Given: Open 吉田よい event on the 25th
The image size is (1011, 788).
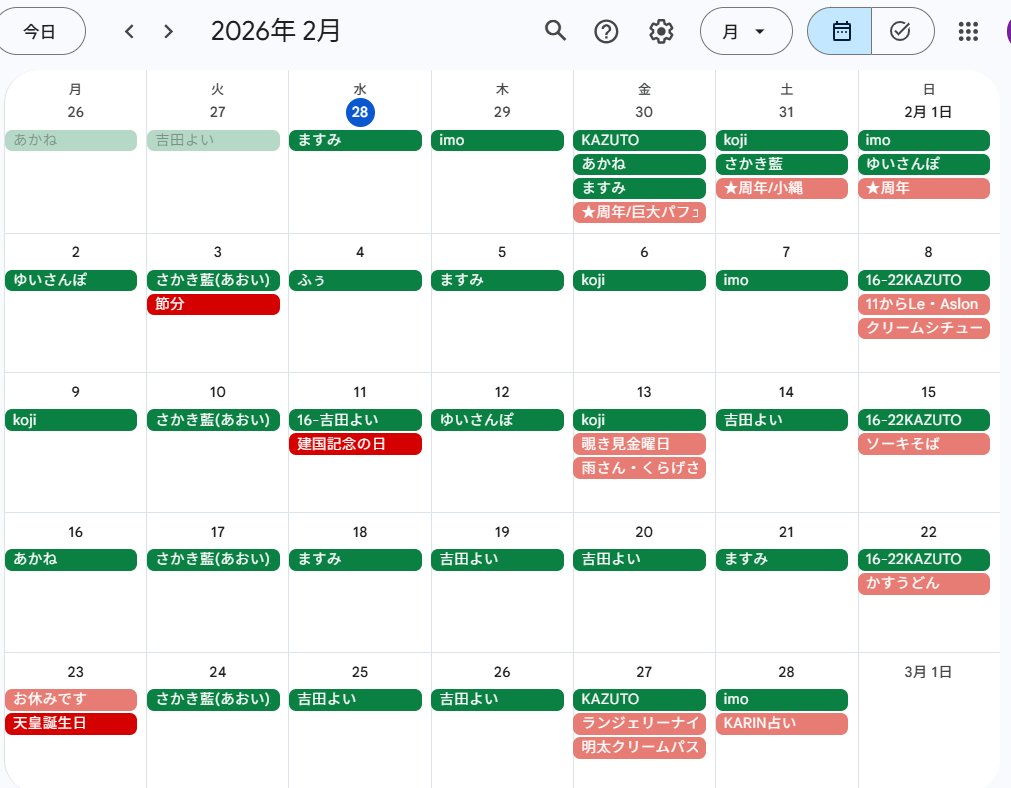Looking at the screenshot, I should pyautogui.click(x=355, y=699).
